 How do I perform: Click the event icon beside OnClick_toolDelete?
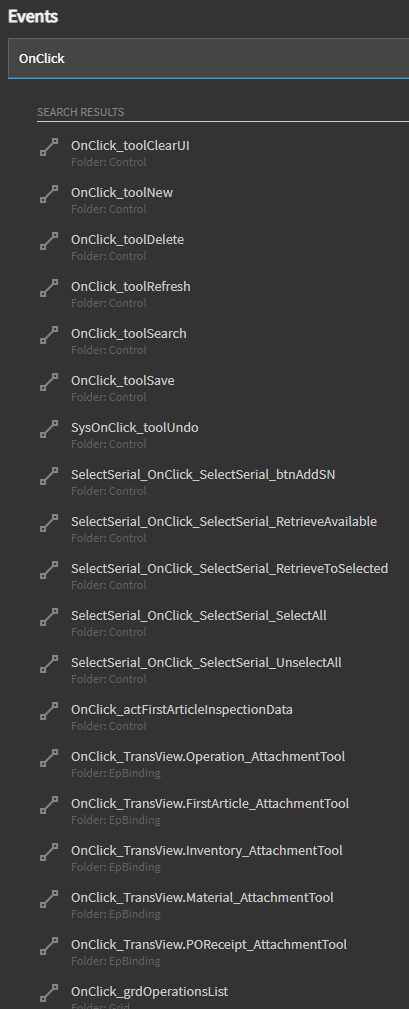click(49, 241)
